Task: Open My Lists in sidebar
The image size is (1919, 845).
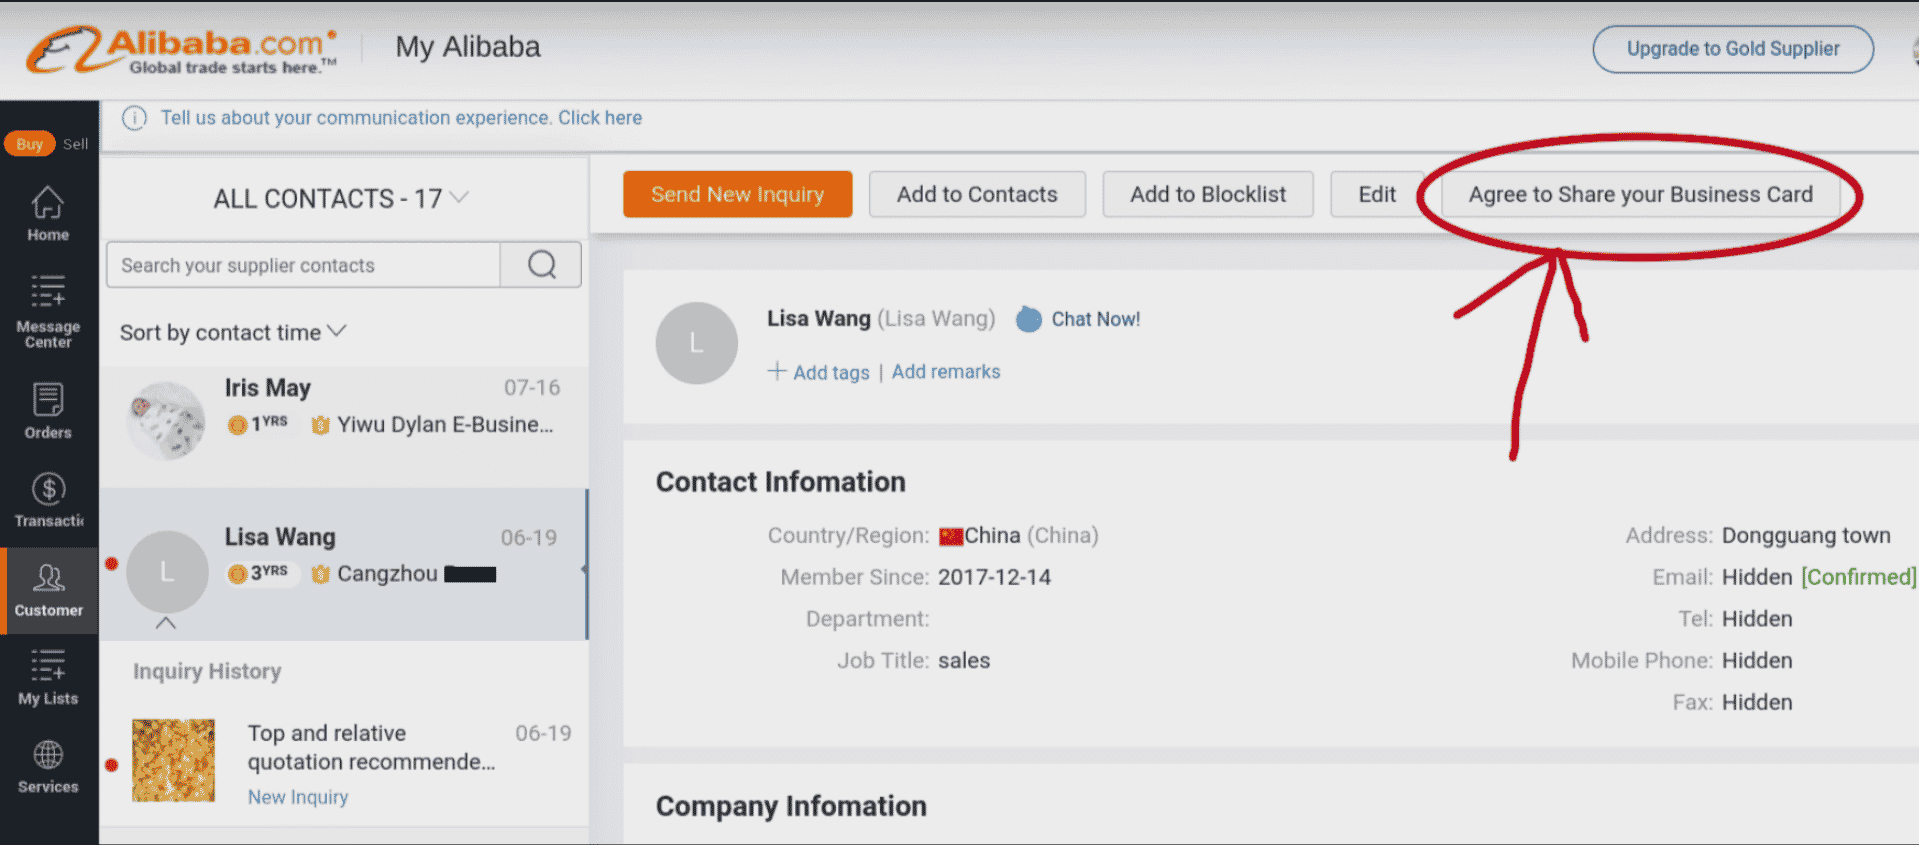Action: (48, 677)
